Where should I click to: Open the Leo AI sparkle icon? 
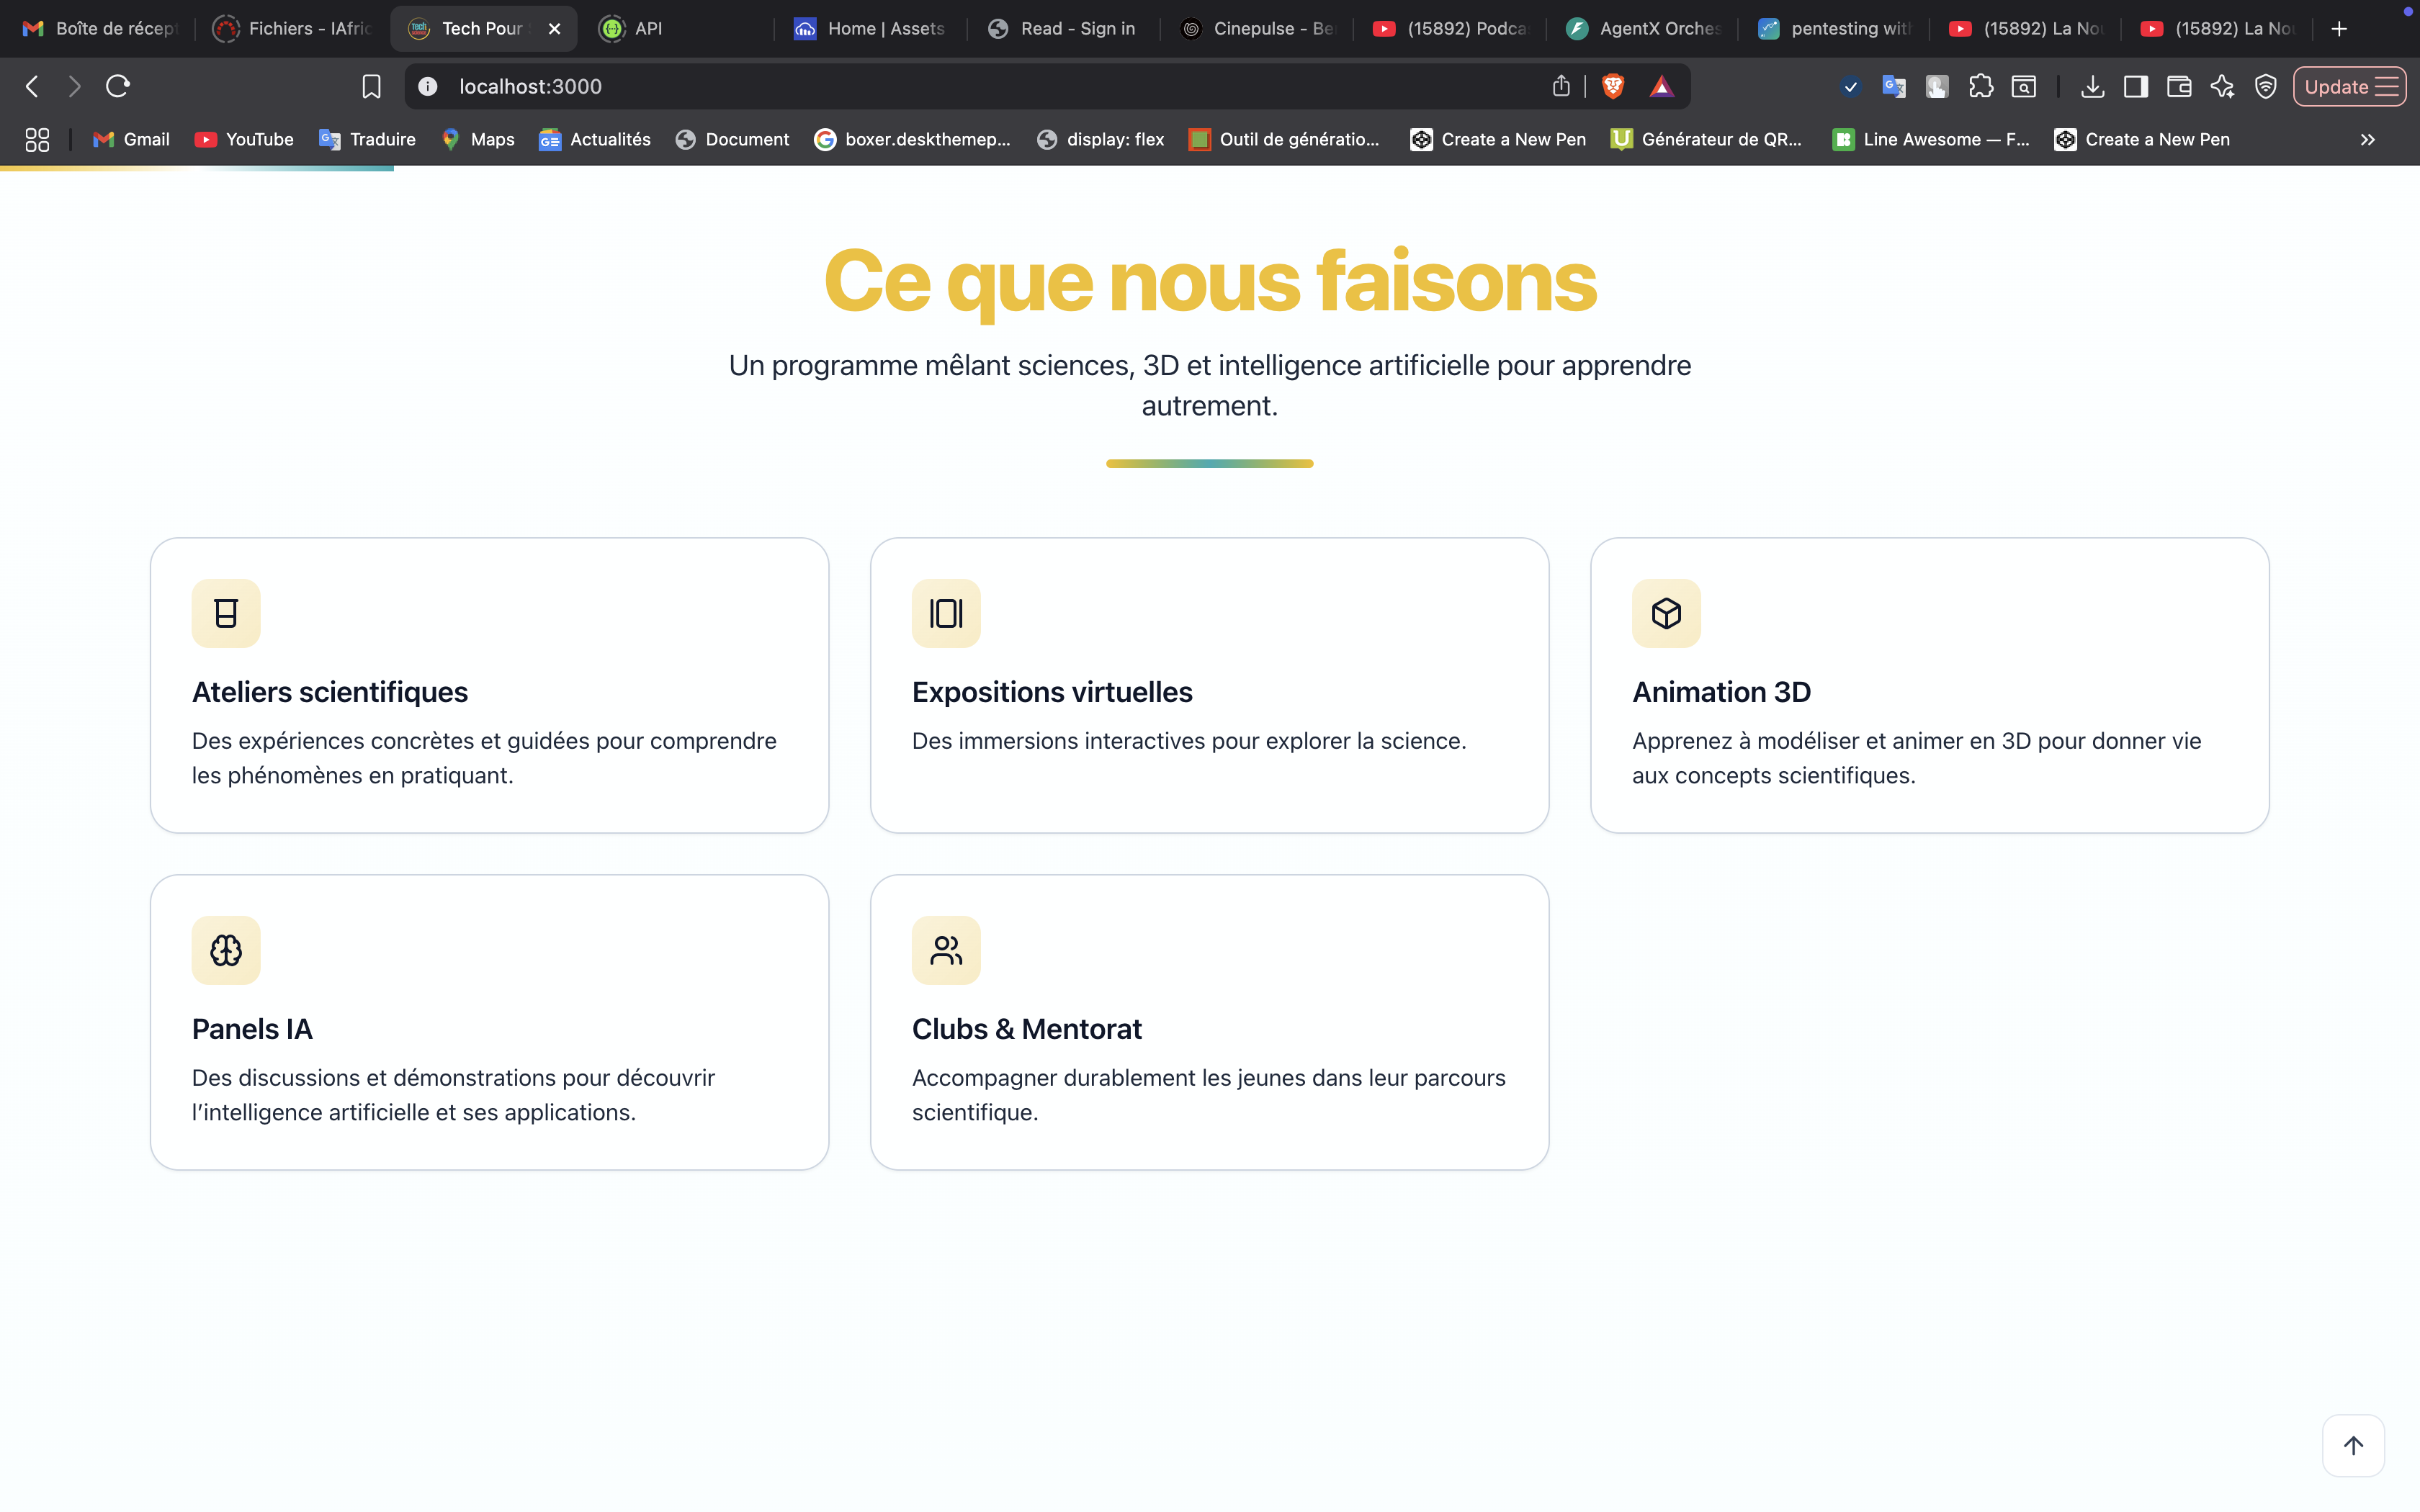click(x=2222, y=86)
